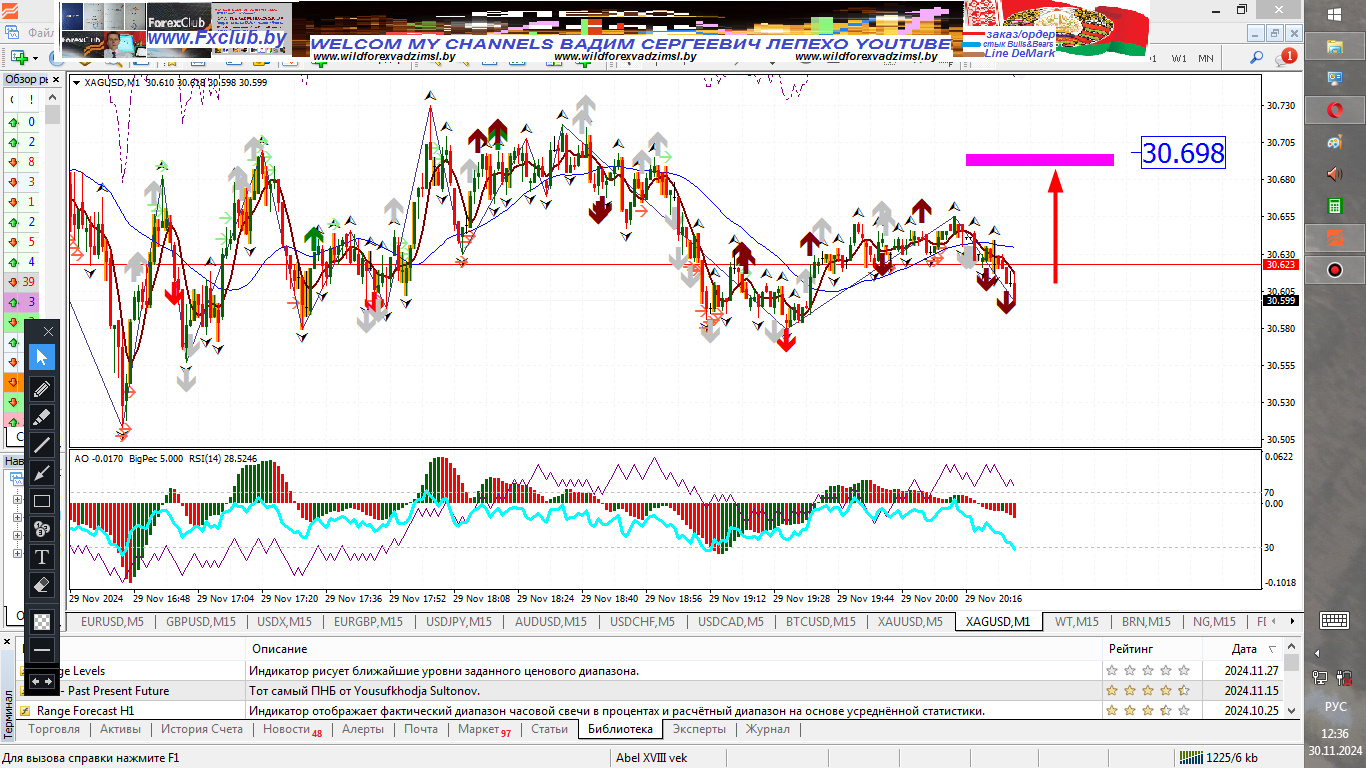Click the Abel XVIII vek profile in status bar

coord(652,757)
